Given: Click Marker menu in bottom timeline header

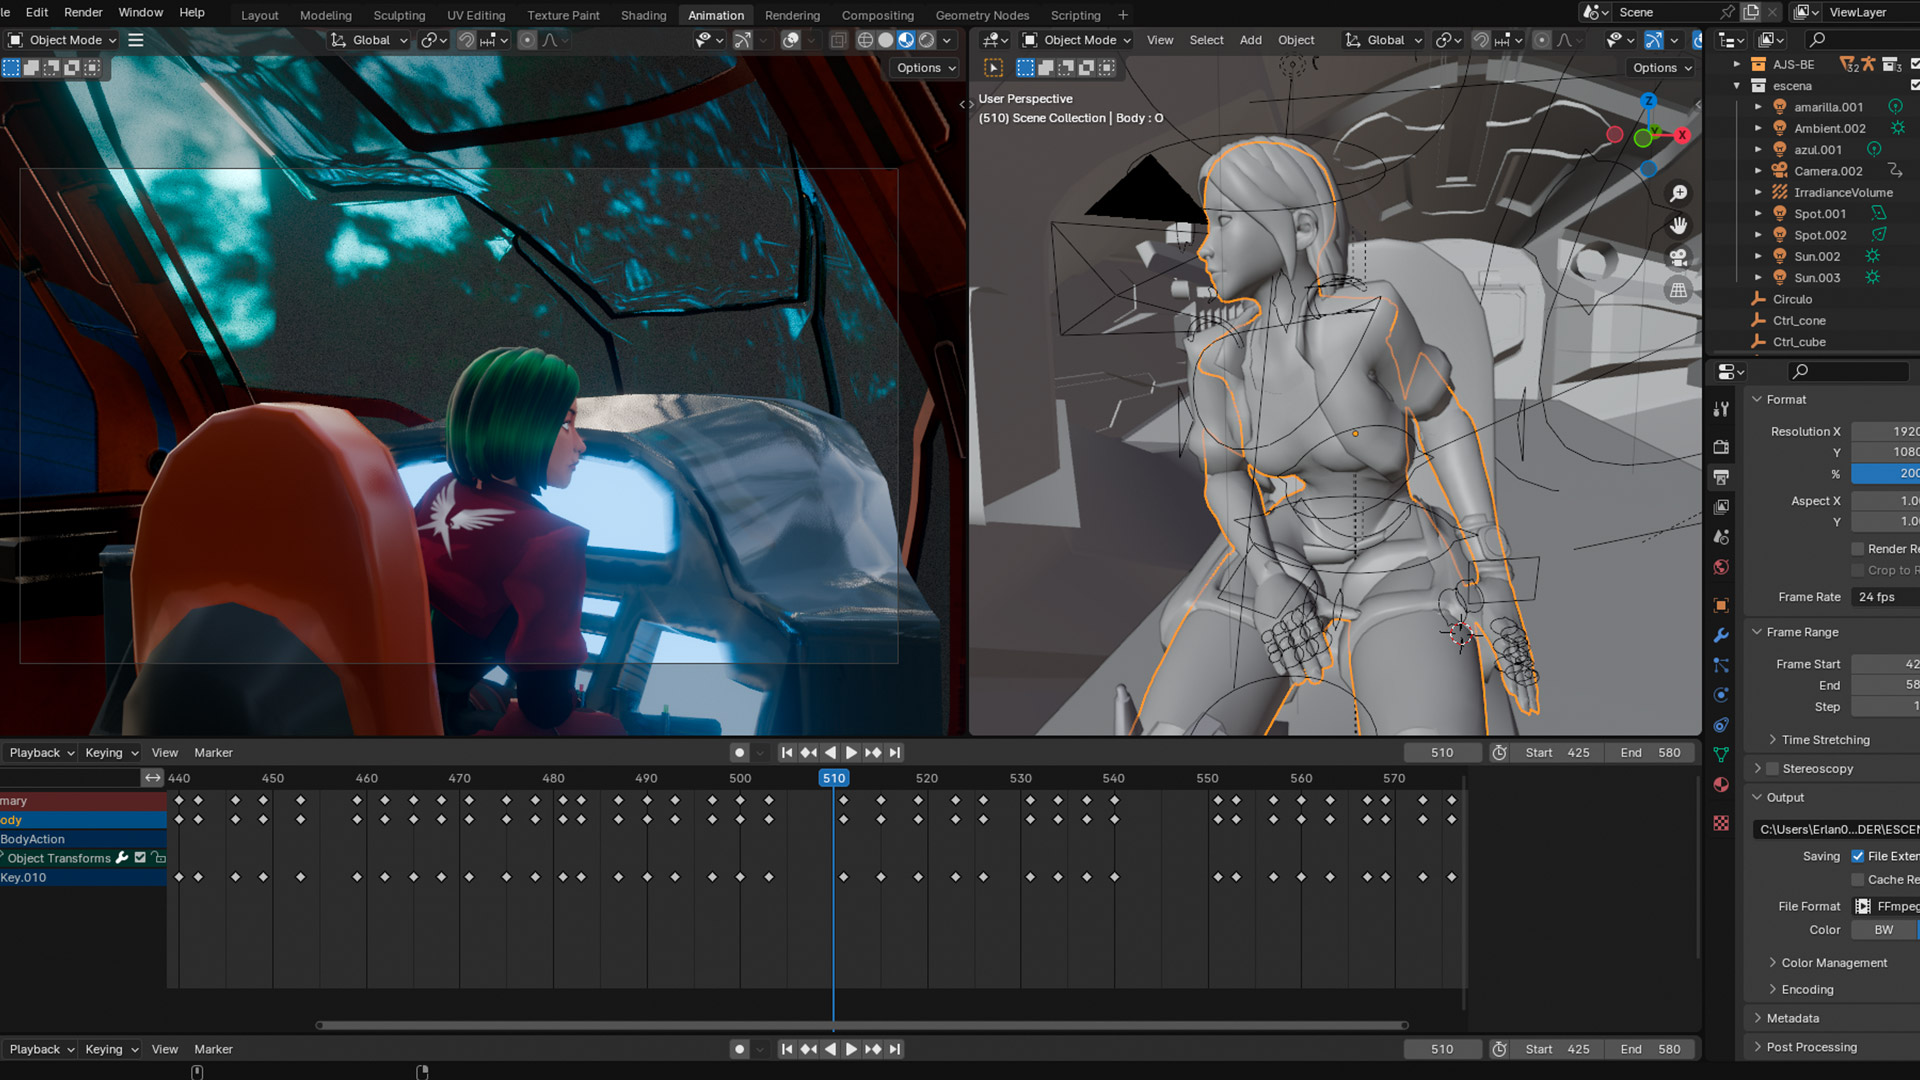Looking at the screenshot, I should click(213, 1049).
